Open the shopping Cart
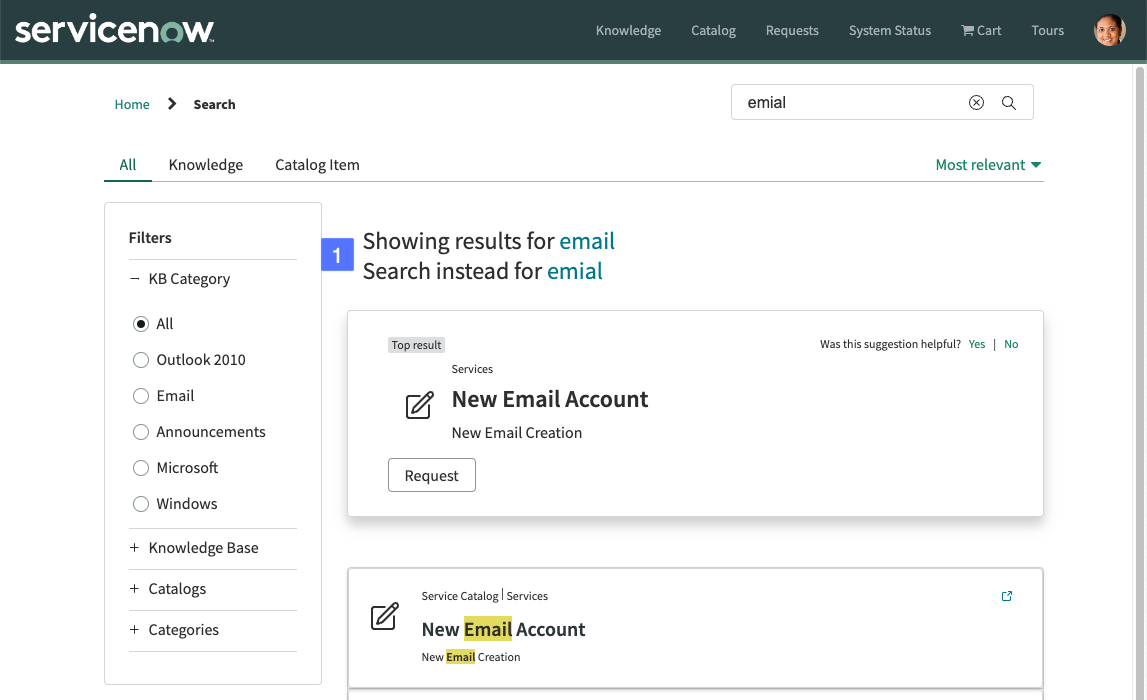Image resolution: width=1147 pixels, height=700 pixels. [x=981, y=30]
